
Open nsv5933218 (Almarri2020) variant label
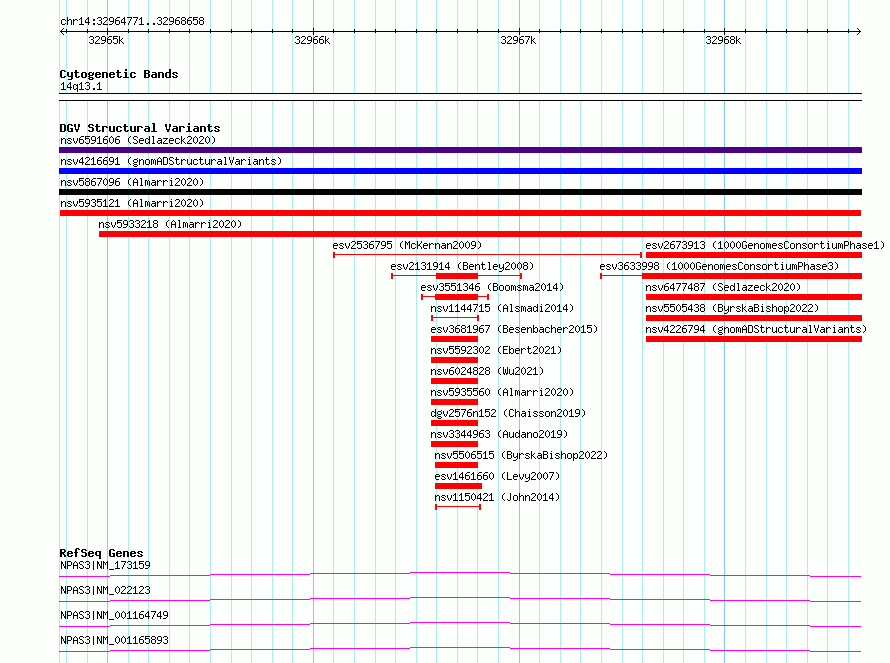pos(170,224)
